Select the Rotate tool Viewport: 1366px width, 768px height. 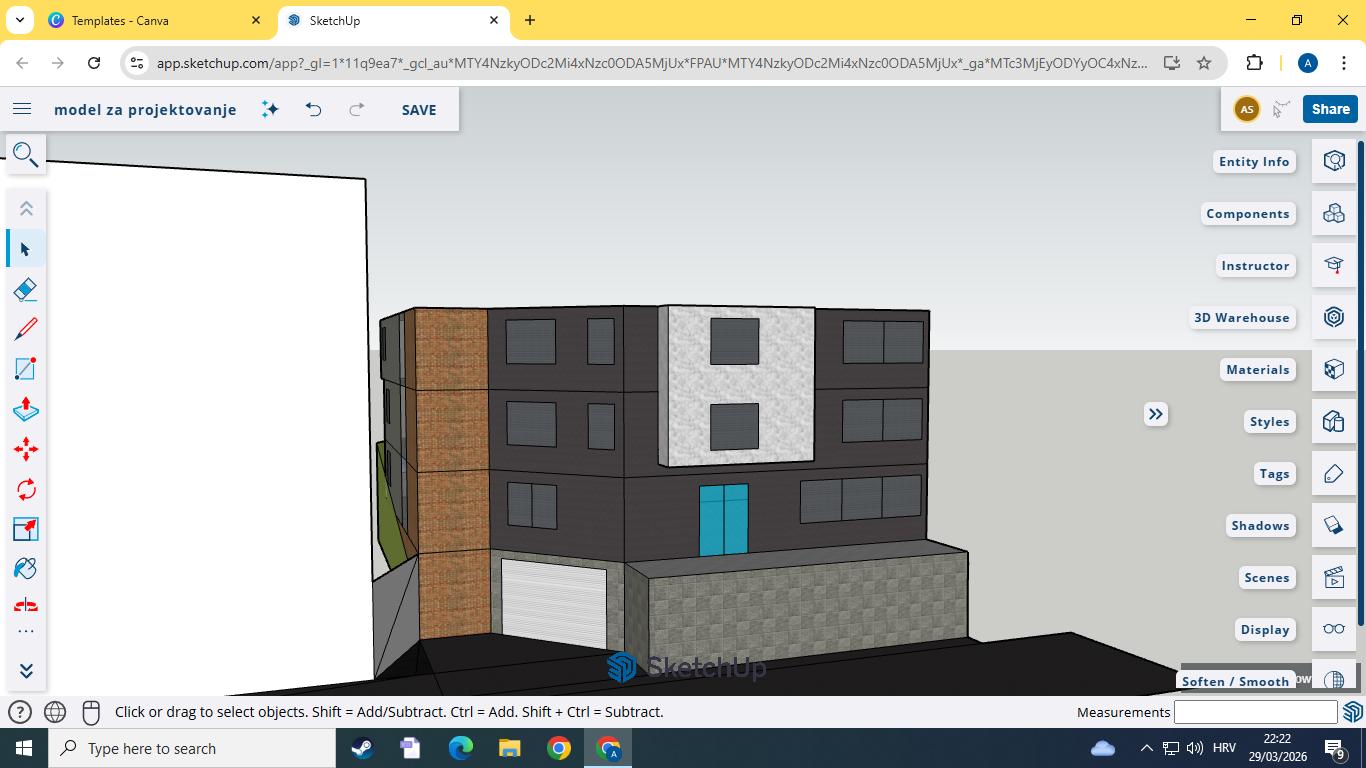[x=26, y=489]
